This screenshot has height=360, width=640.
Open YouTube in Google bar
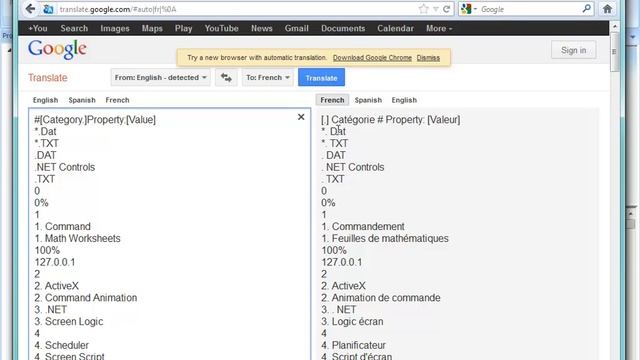(222, 28)
